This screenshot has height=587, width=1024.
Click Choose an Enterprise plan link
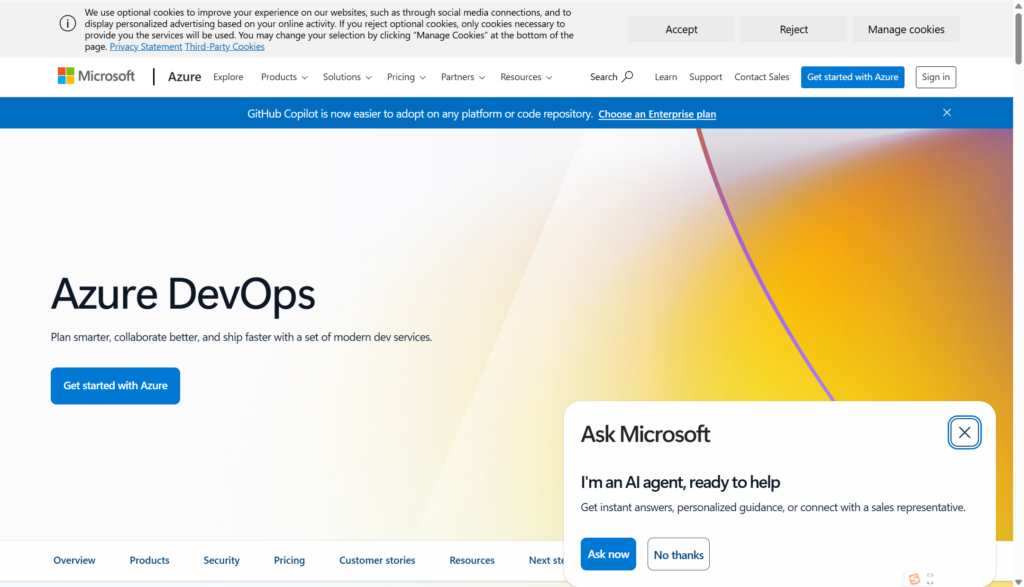coord(657,114)
